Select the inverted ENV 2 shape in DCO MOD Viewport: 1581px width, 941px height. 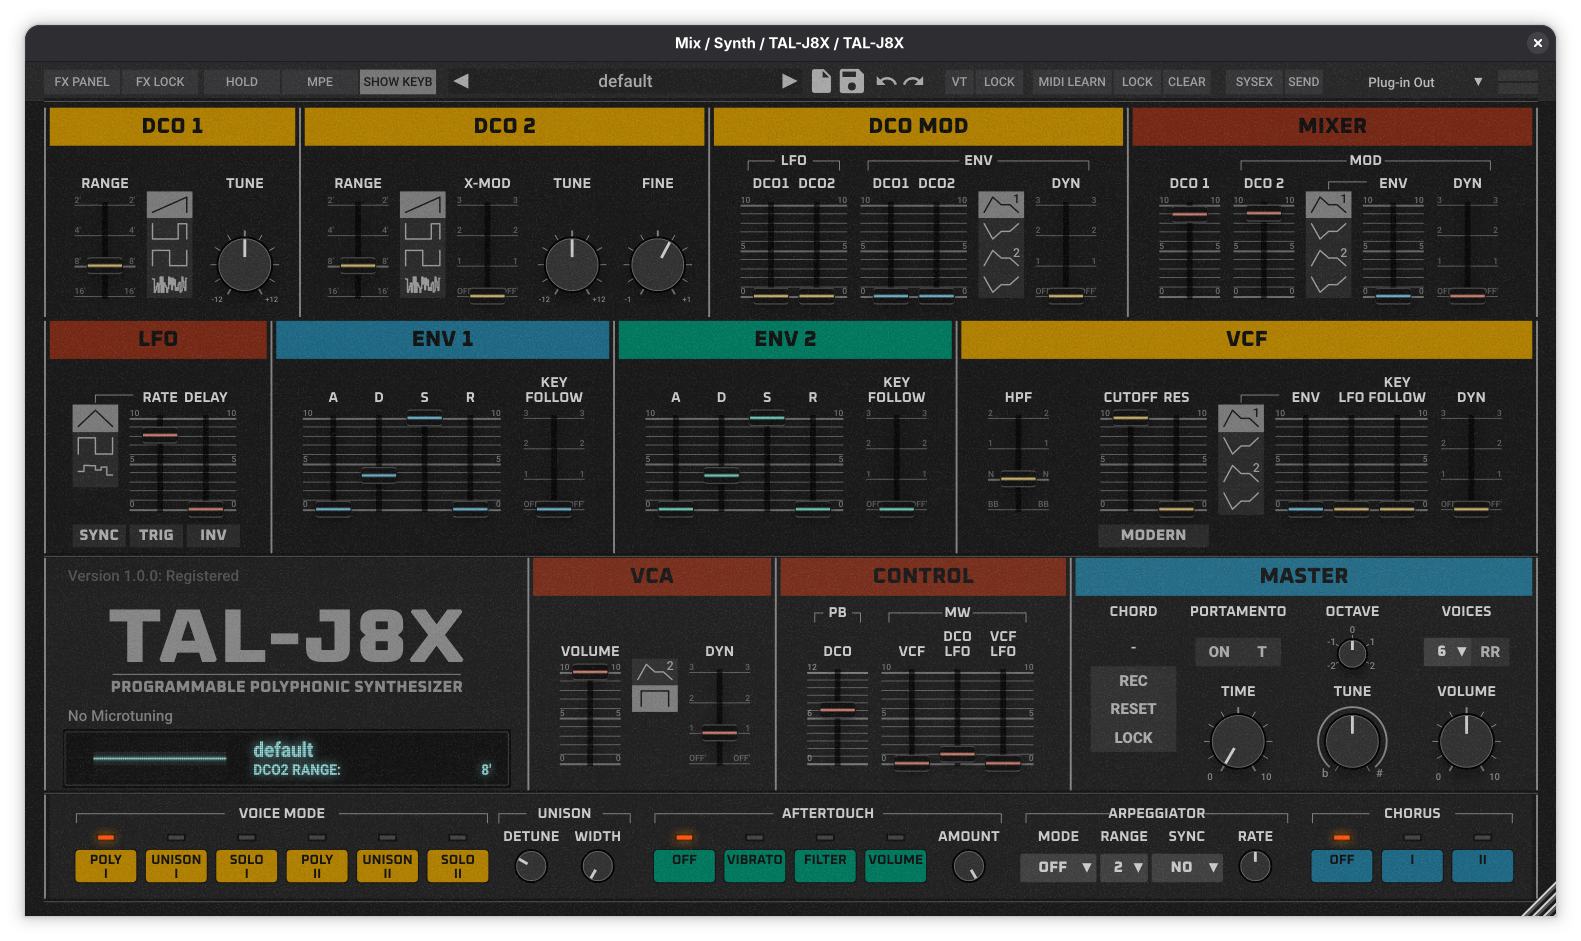click(x=1000, y=285)
